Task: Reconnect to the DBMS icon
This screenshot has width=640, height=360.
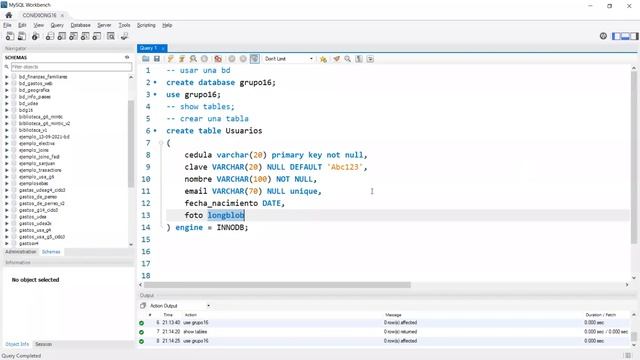Action: point(124,36)
